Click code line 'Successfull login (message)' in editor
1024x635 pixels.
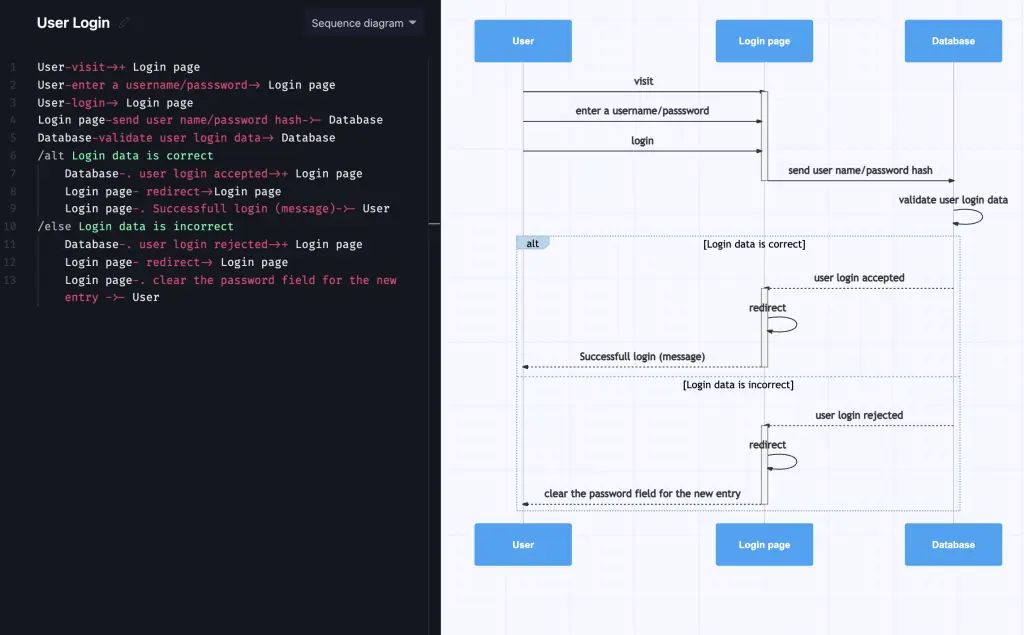(227, 208)
